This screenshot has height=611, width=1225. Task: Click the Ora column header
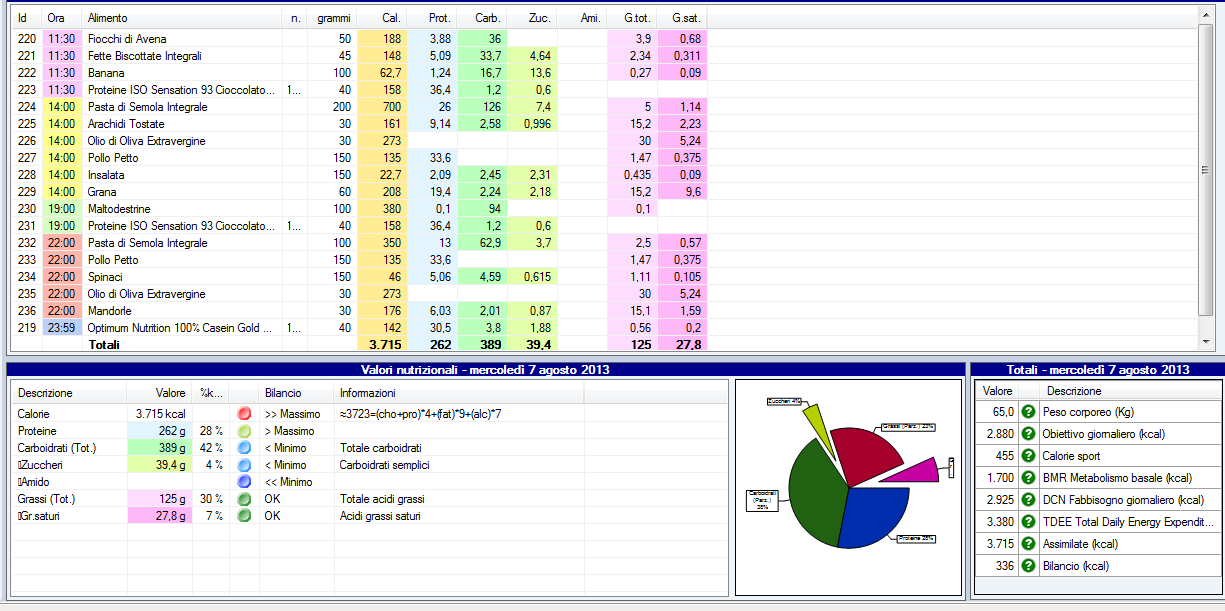coord(57,18)
